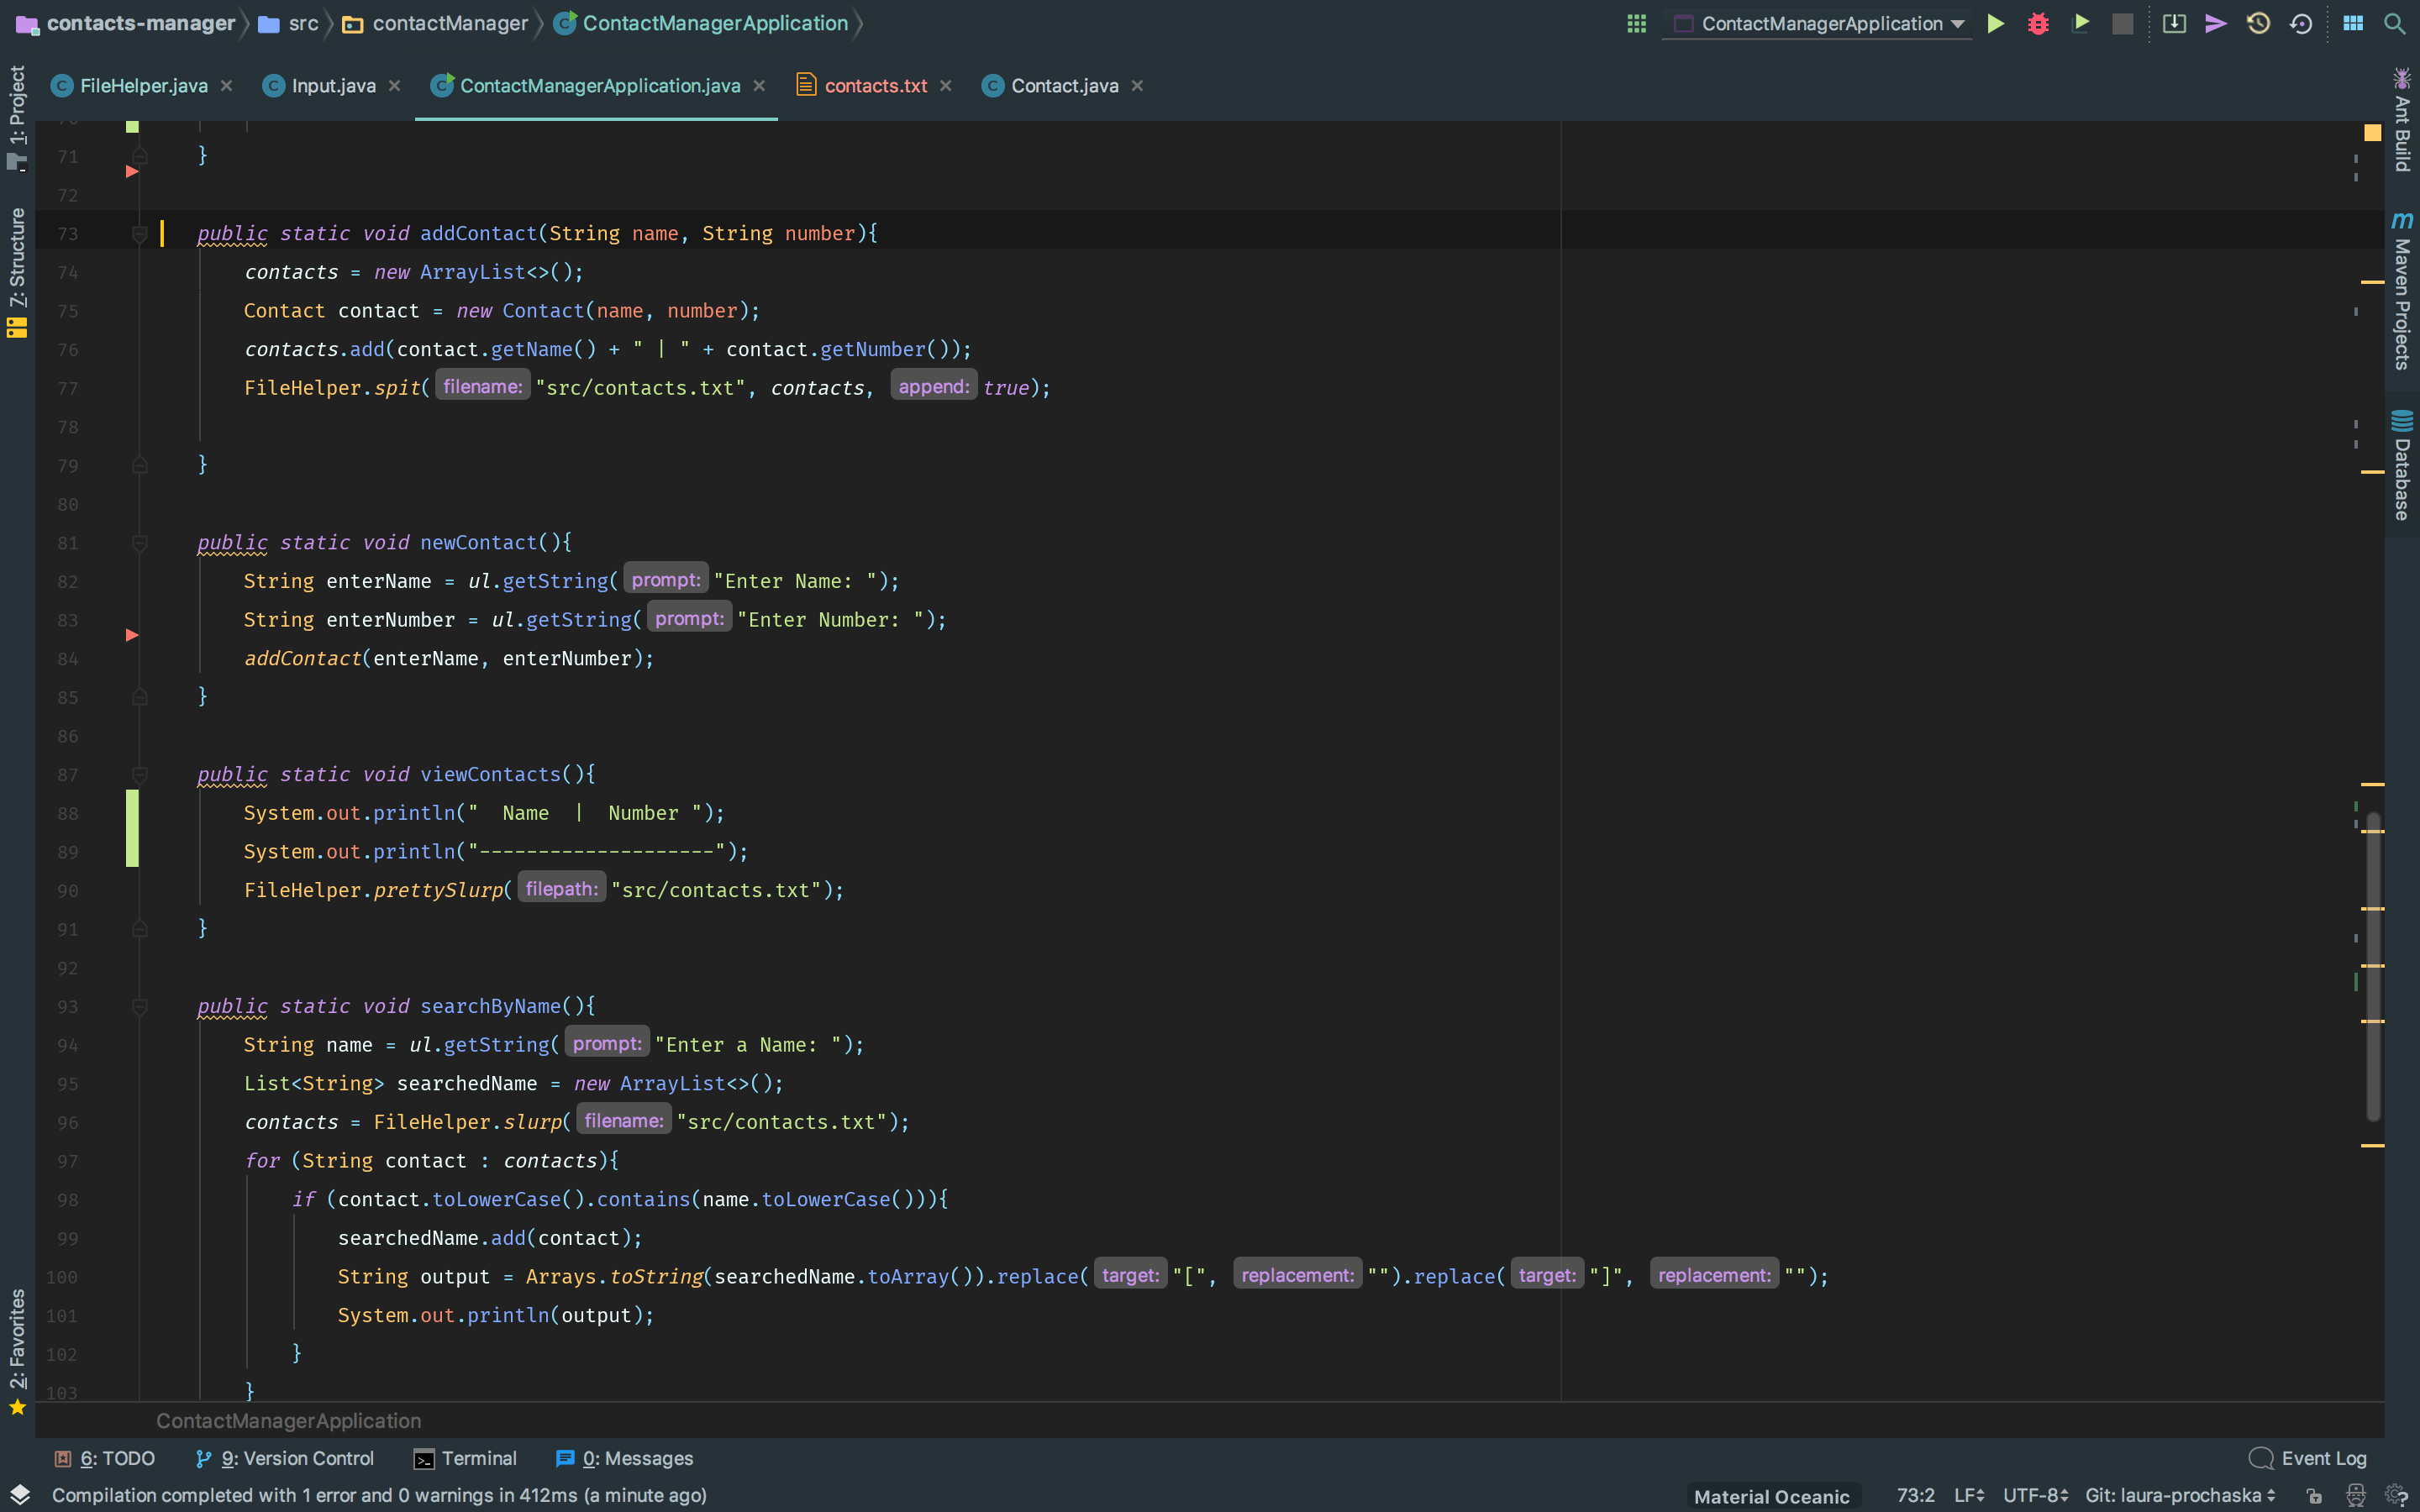Collapse searchByName method fold marker line 93
The height and width of the screenshot is (1512, 2420).
140,1007
